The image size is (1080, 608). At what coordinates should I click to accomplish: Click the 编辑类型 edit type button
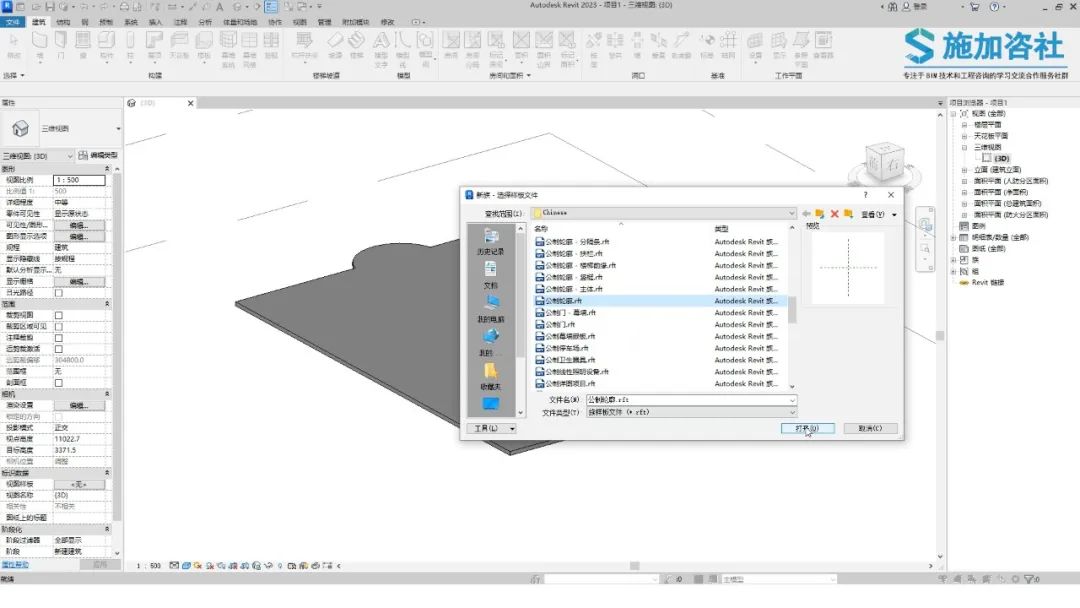(x=98, y=156)
